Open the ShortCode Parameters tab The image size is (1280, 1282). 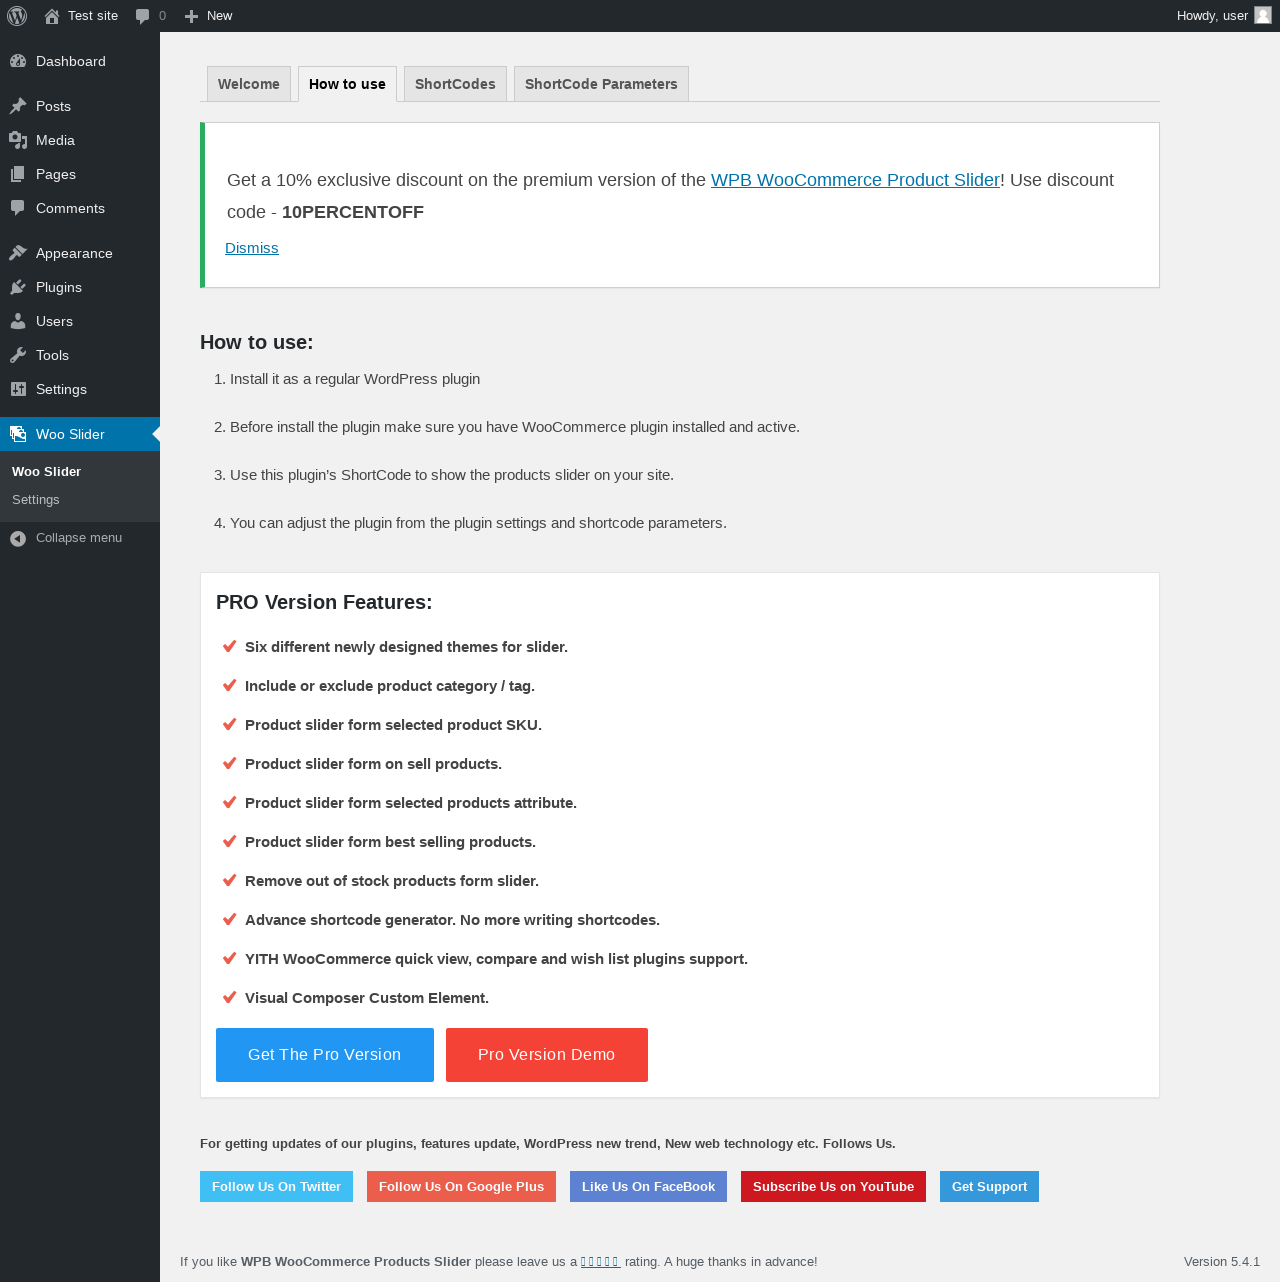click(x=601, y=84)
